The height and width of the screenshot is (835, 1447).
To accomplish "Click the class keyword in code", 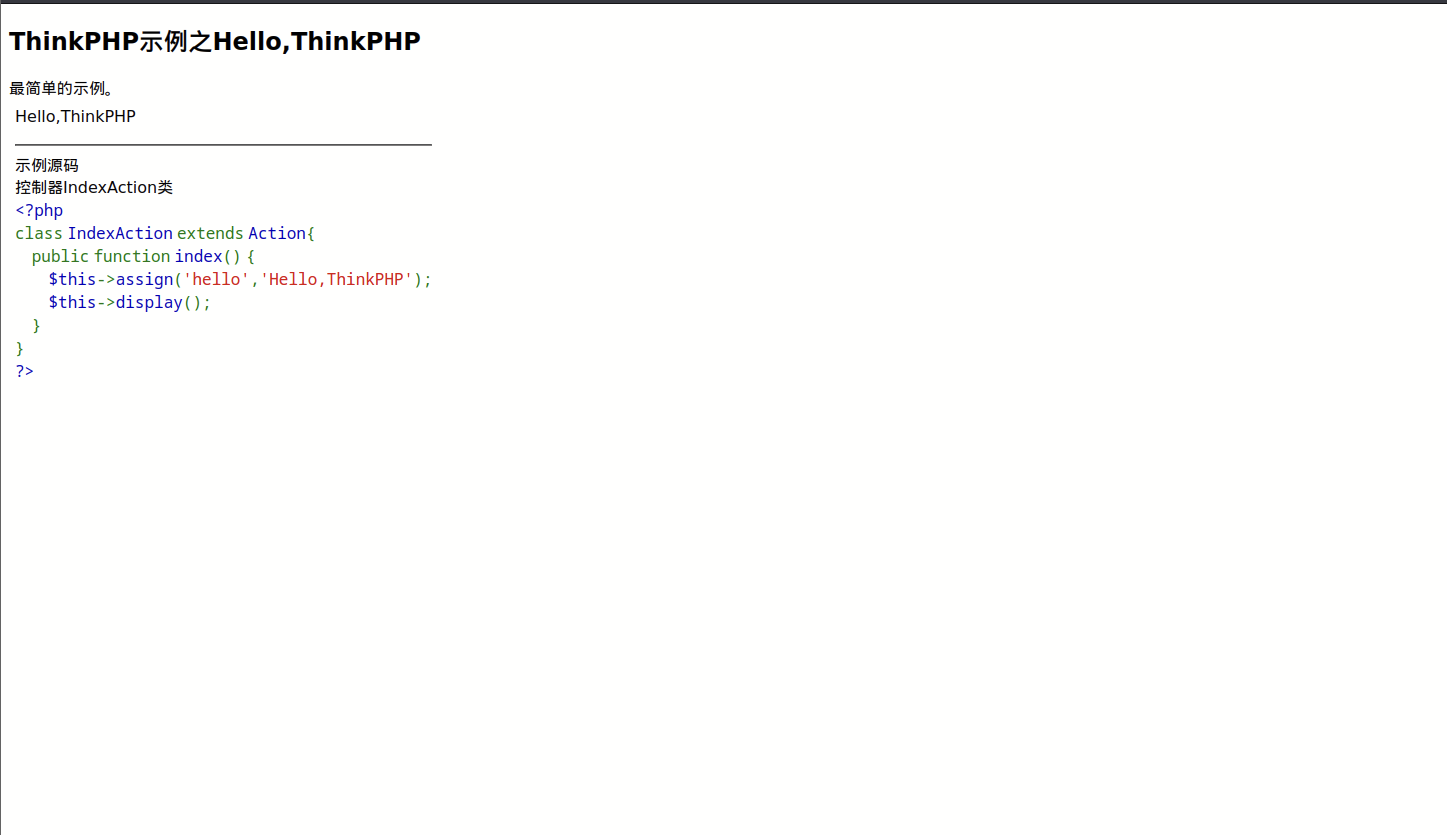I will (x=39, y=233).
